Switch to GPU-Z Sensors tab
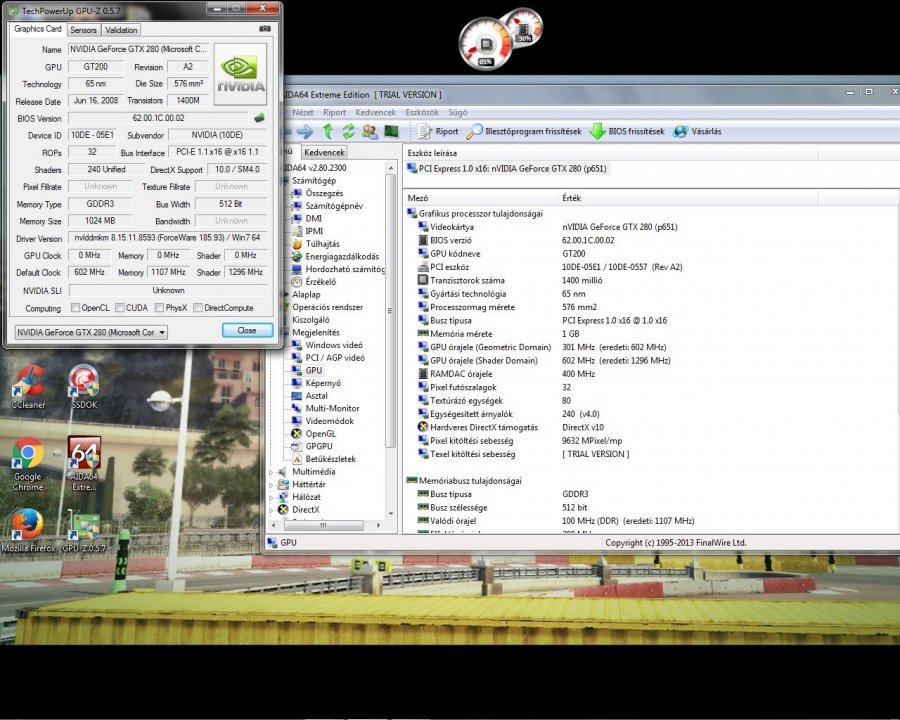900x720 pixels. (x=84, y=30)
